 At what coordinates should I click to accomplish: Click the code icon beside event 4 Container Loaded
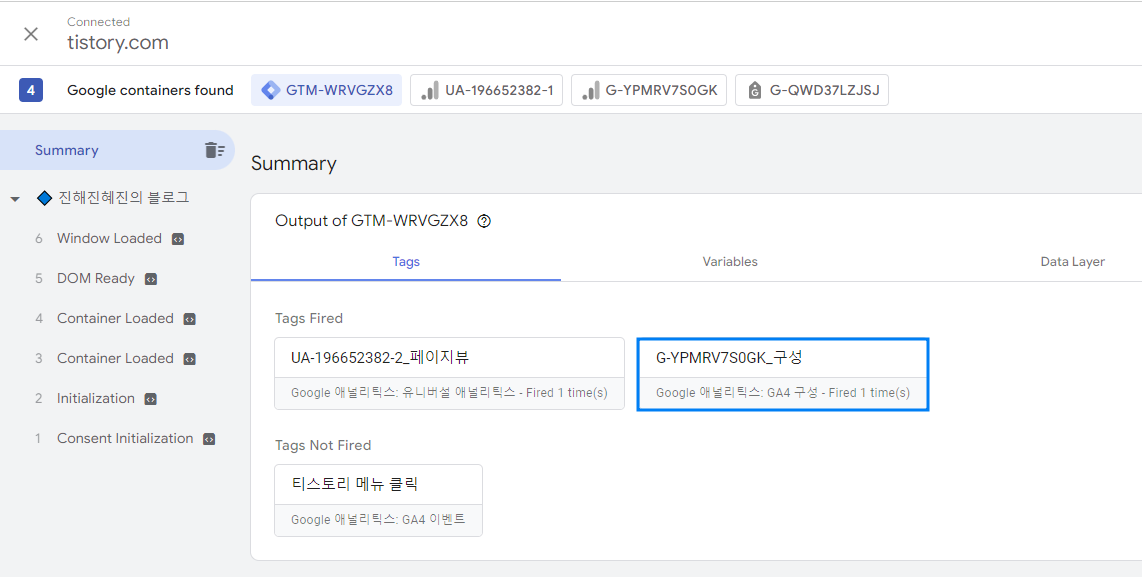tap(189, 319)
